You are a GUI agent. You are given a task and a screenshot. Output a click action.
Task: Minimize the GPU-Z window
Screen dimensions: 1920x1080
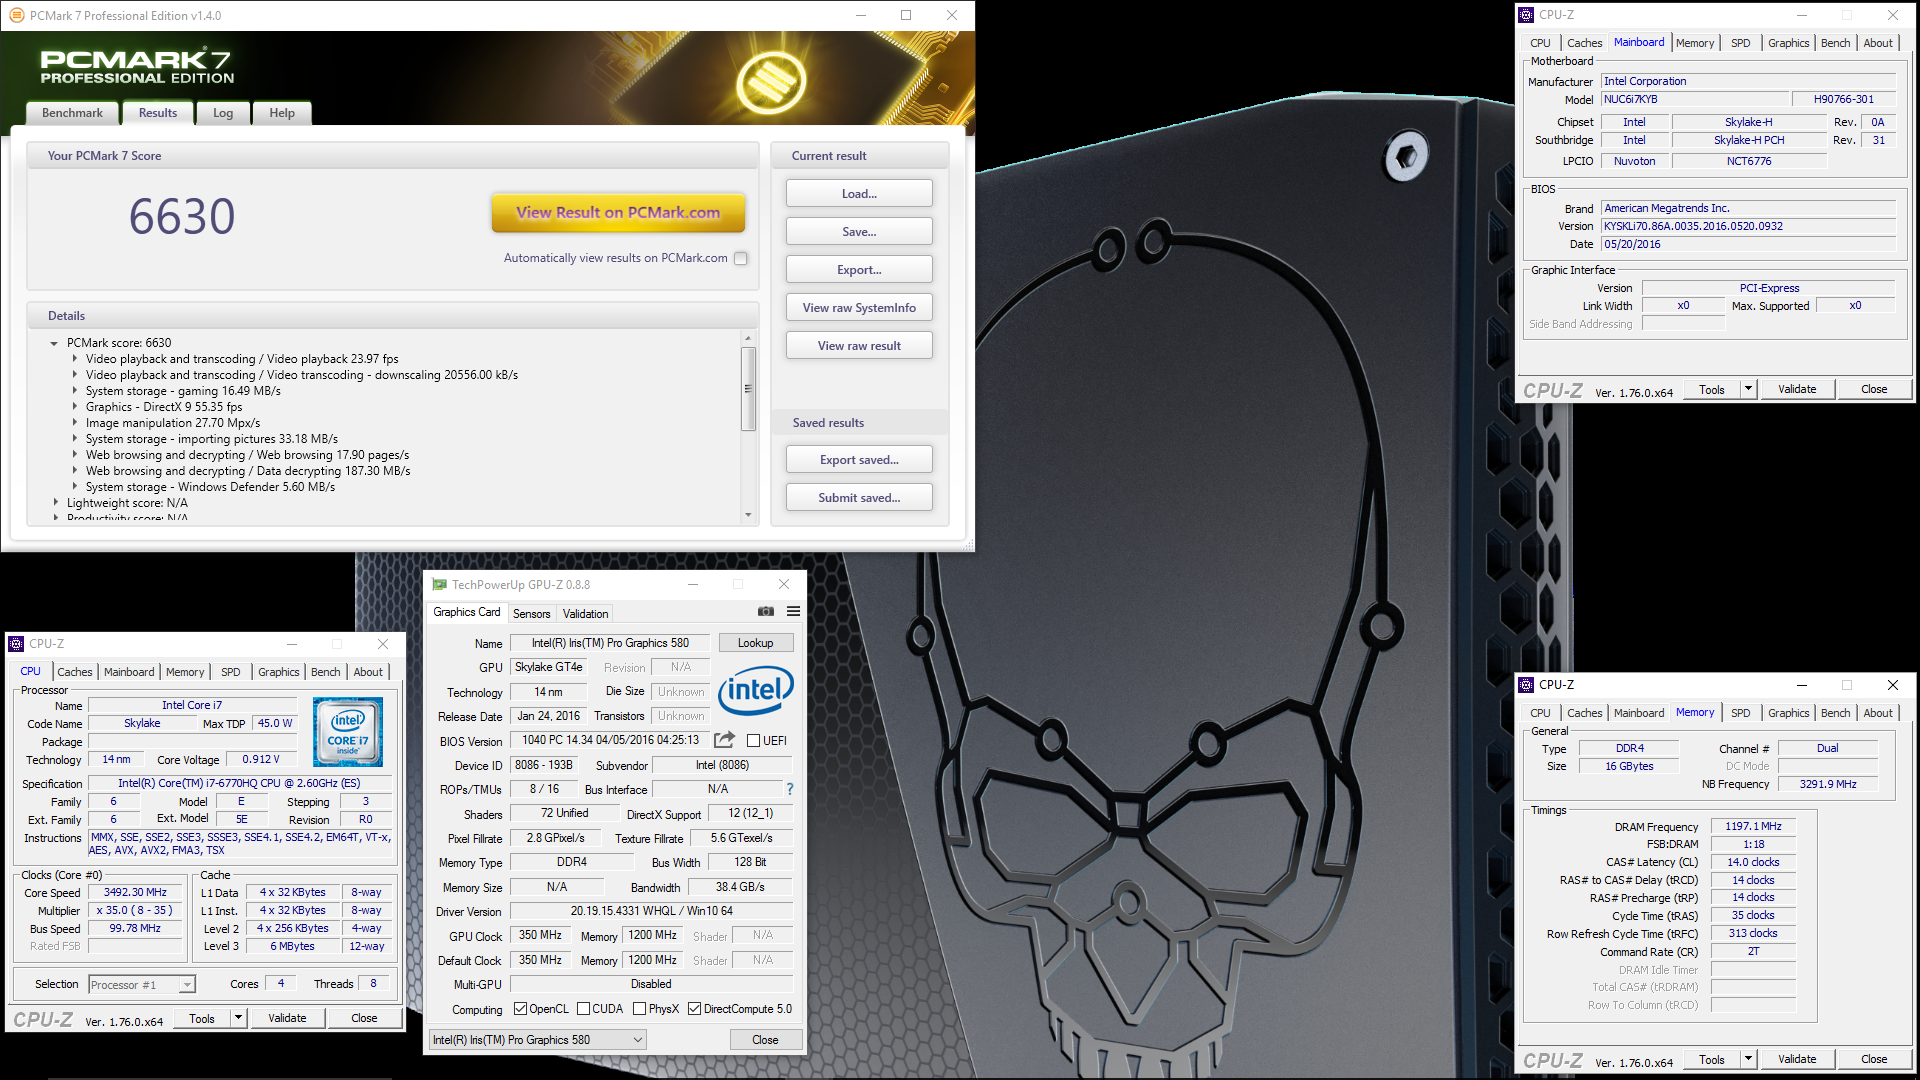click(x=692, y=585)
